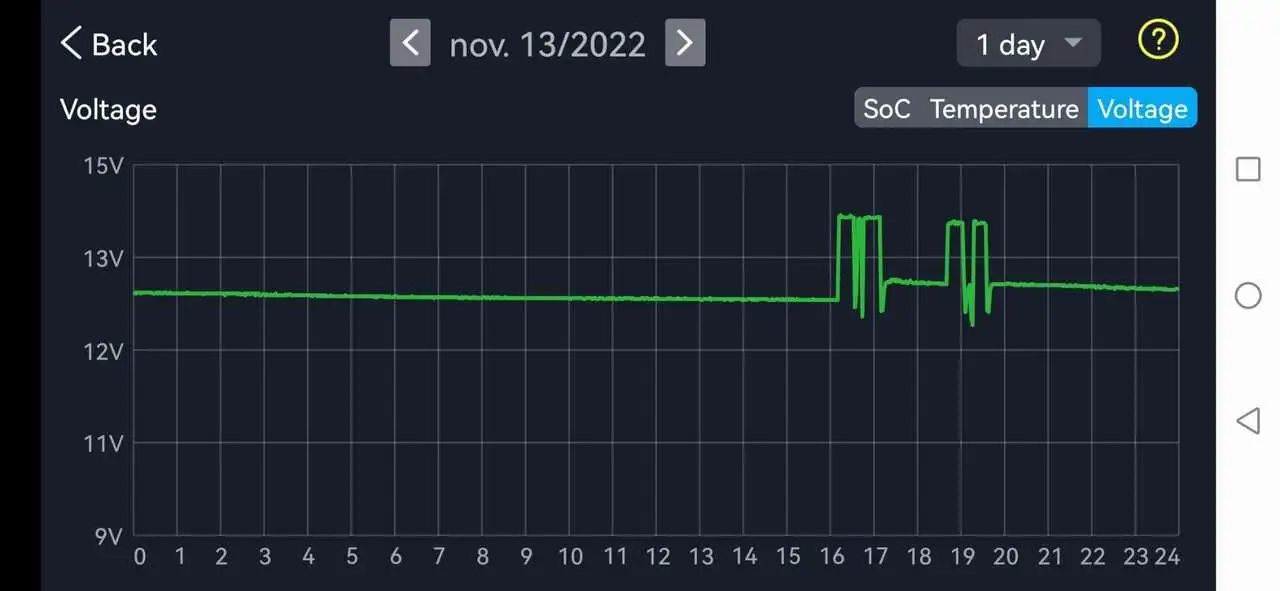Tap the green line at hour 8
This screenshot has height=591, width=1280.
tap(482, 297)
